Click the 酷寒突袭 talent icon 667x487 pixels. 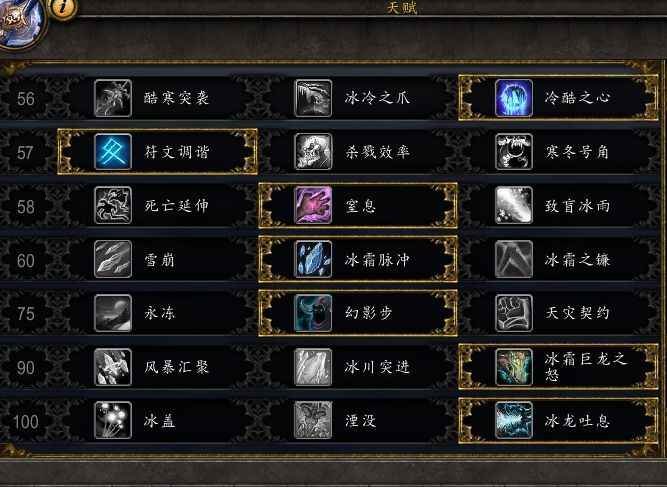click(x=113, y=98)
